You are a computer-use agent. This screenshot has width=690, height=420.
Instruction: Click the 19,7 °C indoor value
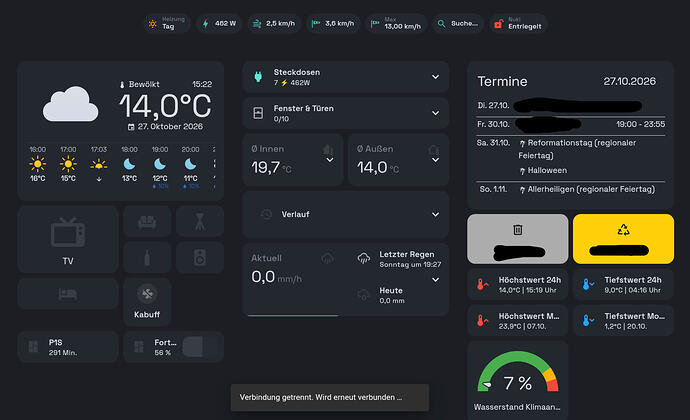coord(271,168)
